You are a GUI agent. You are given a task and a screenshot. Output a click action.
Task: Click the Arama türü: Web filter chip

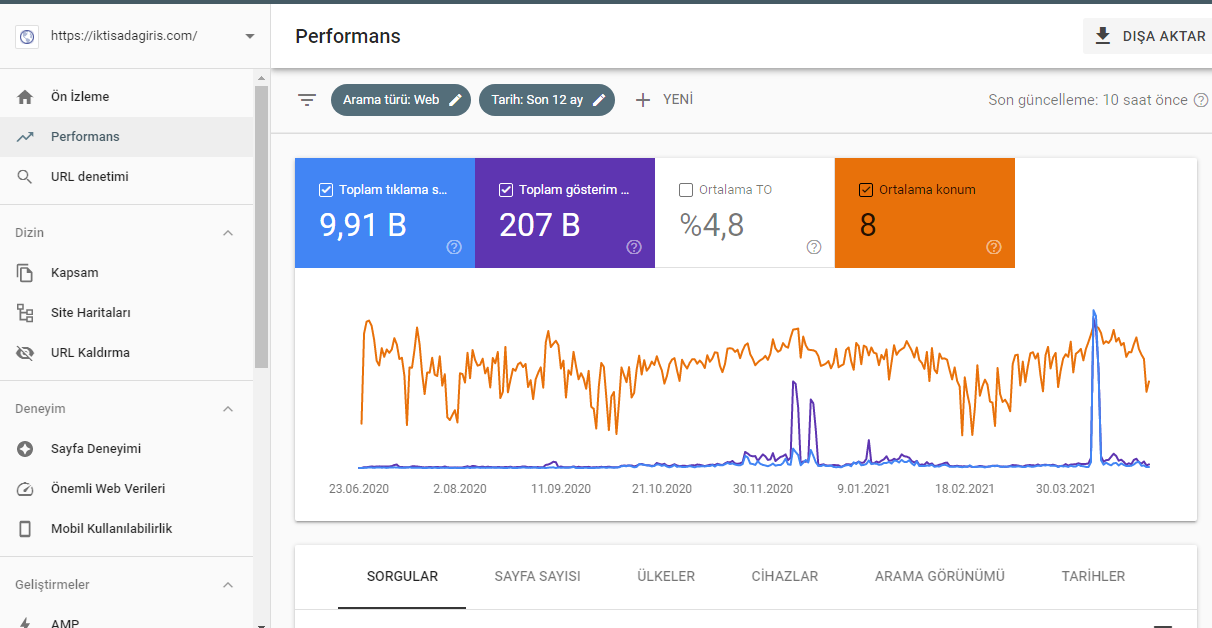coord(401,100)
